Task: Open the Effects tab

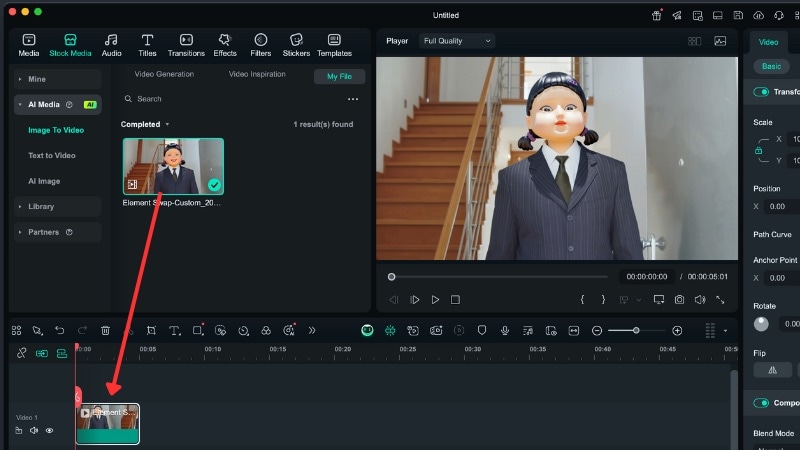Action: [x=225, y=45]
